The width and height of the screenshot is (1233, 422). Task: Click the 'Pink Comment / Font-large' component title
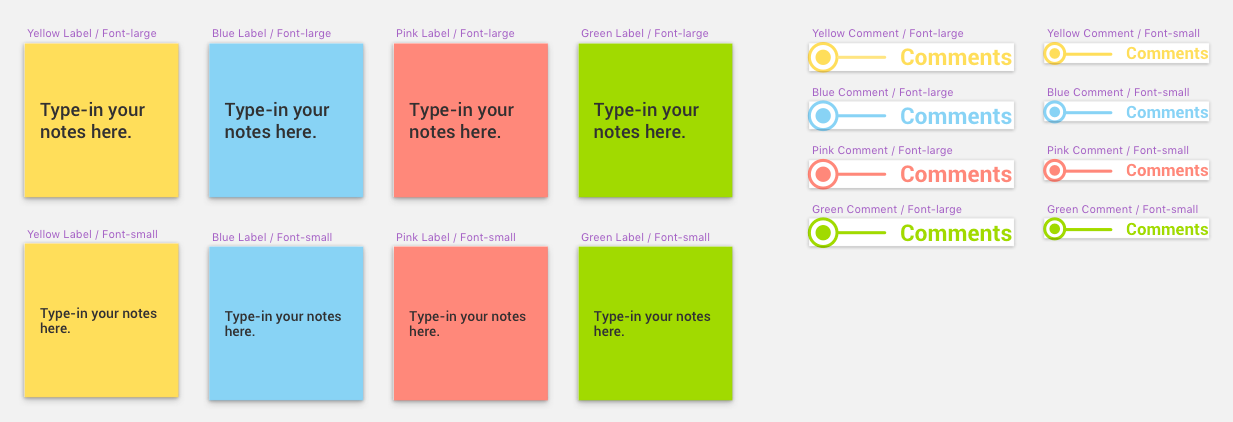tap(882, 150)
